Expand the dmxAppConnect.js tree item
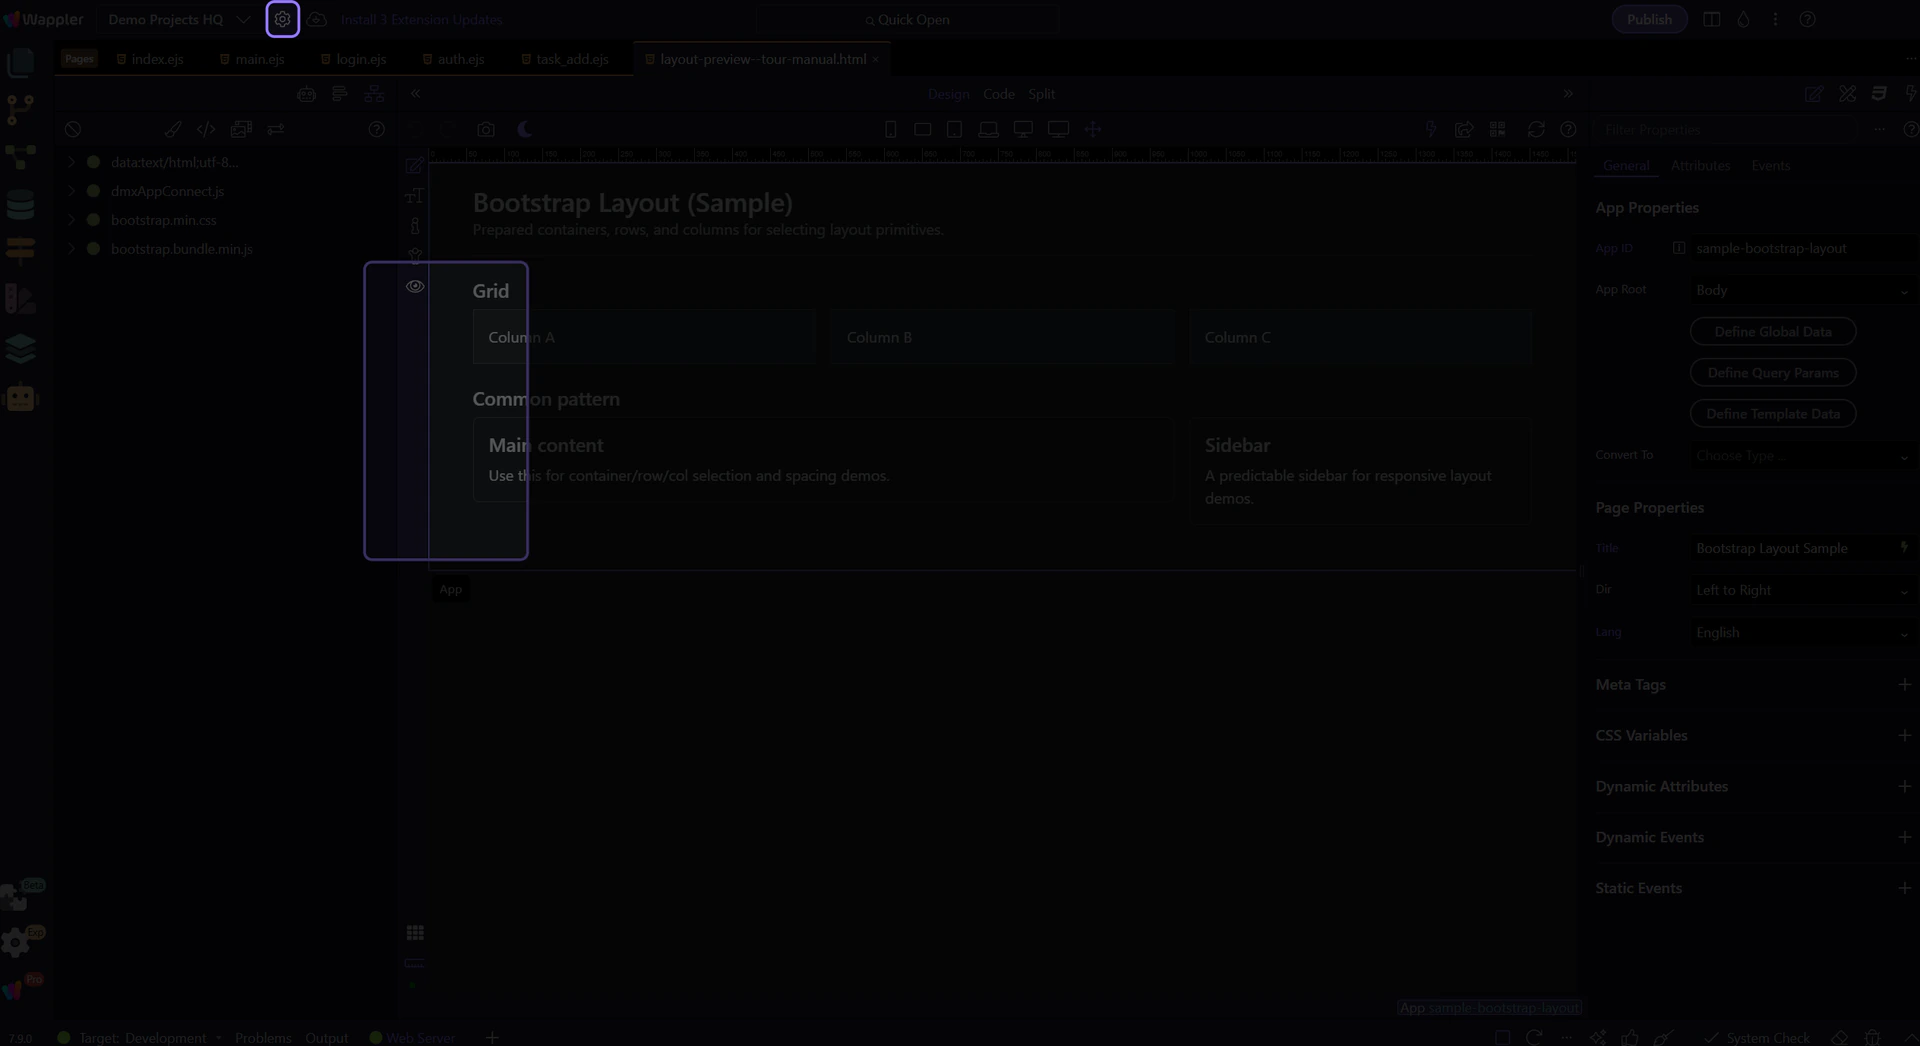Image resolution: width=1920 pixels, height=1046 pixels. pos(72,191)
